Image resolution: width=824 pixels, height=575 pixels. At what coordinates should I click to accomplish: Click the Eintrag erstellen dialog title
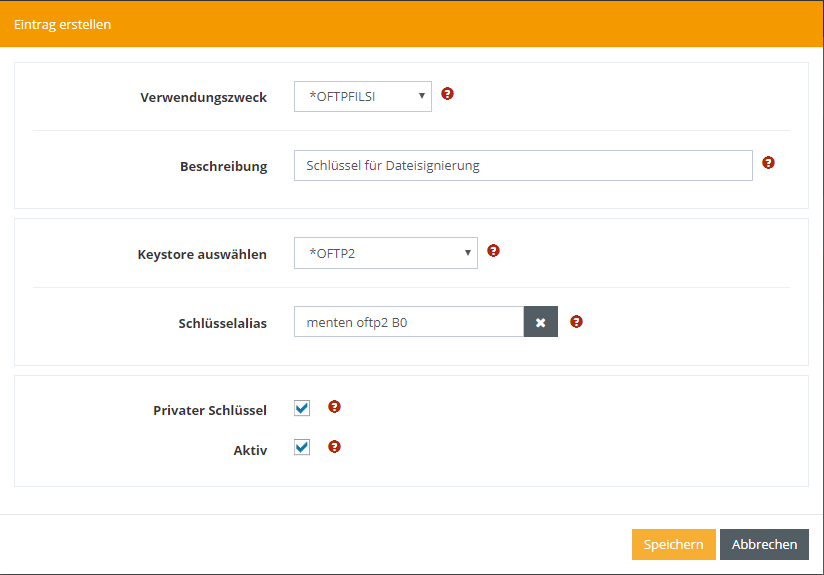62,25
